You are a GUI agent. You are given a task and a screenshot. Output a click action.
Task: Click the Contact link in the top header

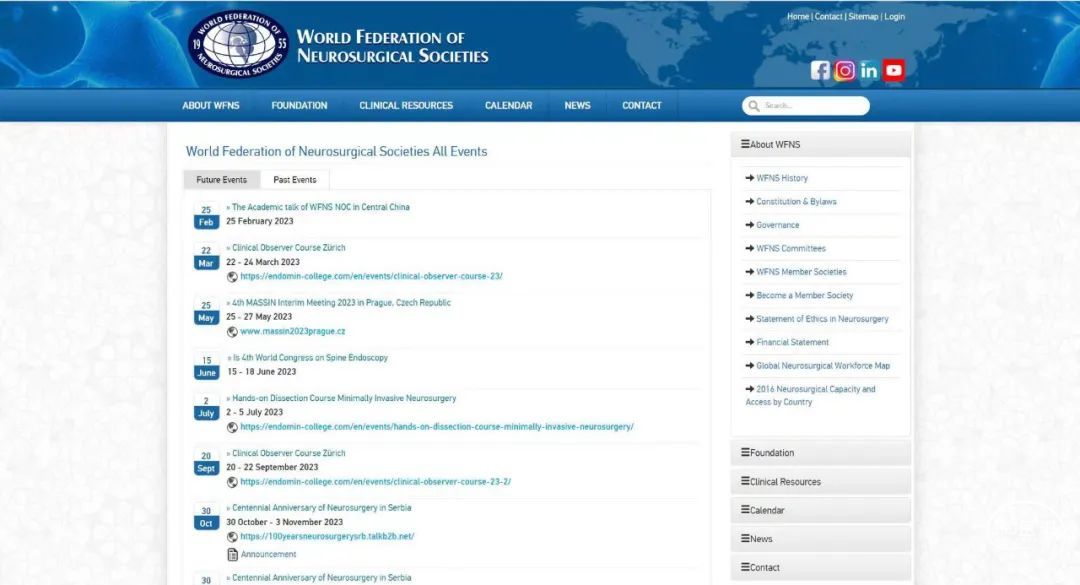click(828, 17)
